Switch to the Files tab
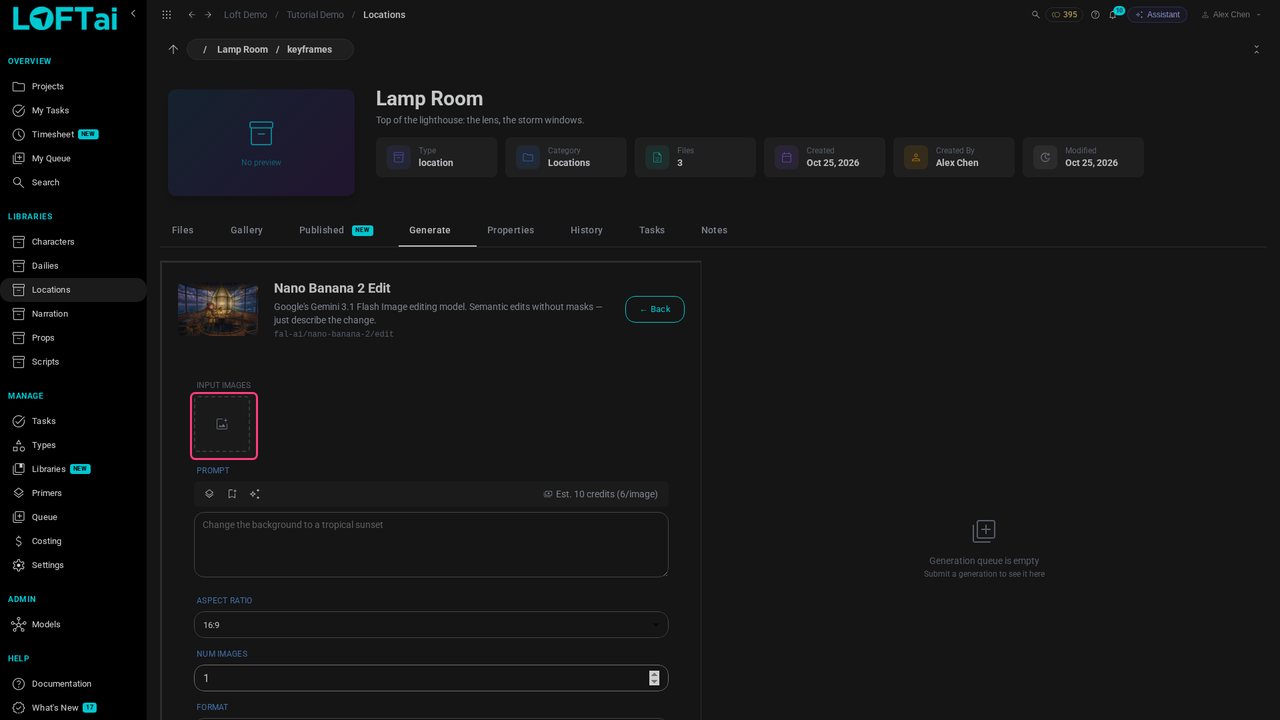The height and width of the screenshot is (720, 1280). (183, 230)
